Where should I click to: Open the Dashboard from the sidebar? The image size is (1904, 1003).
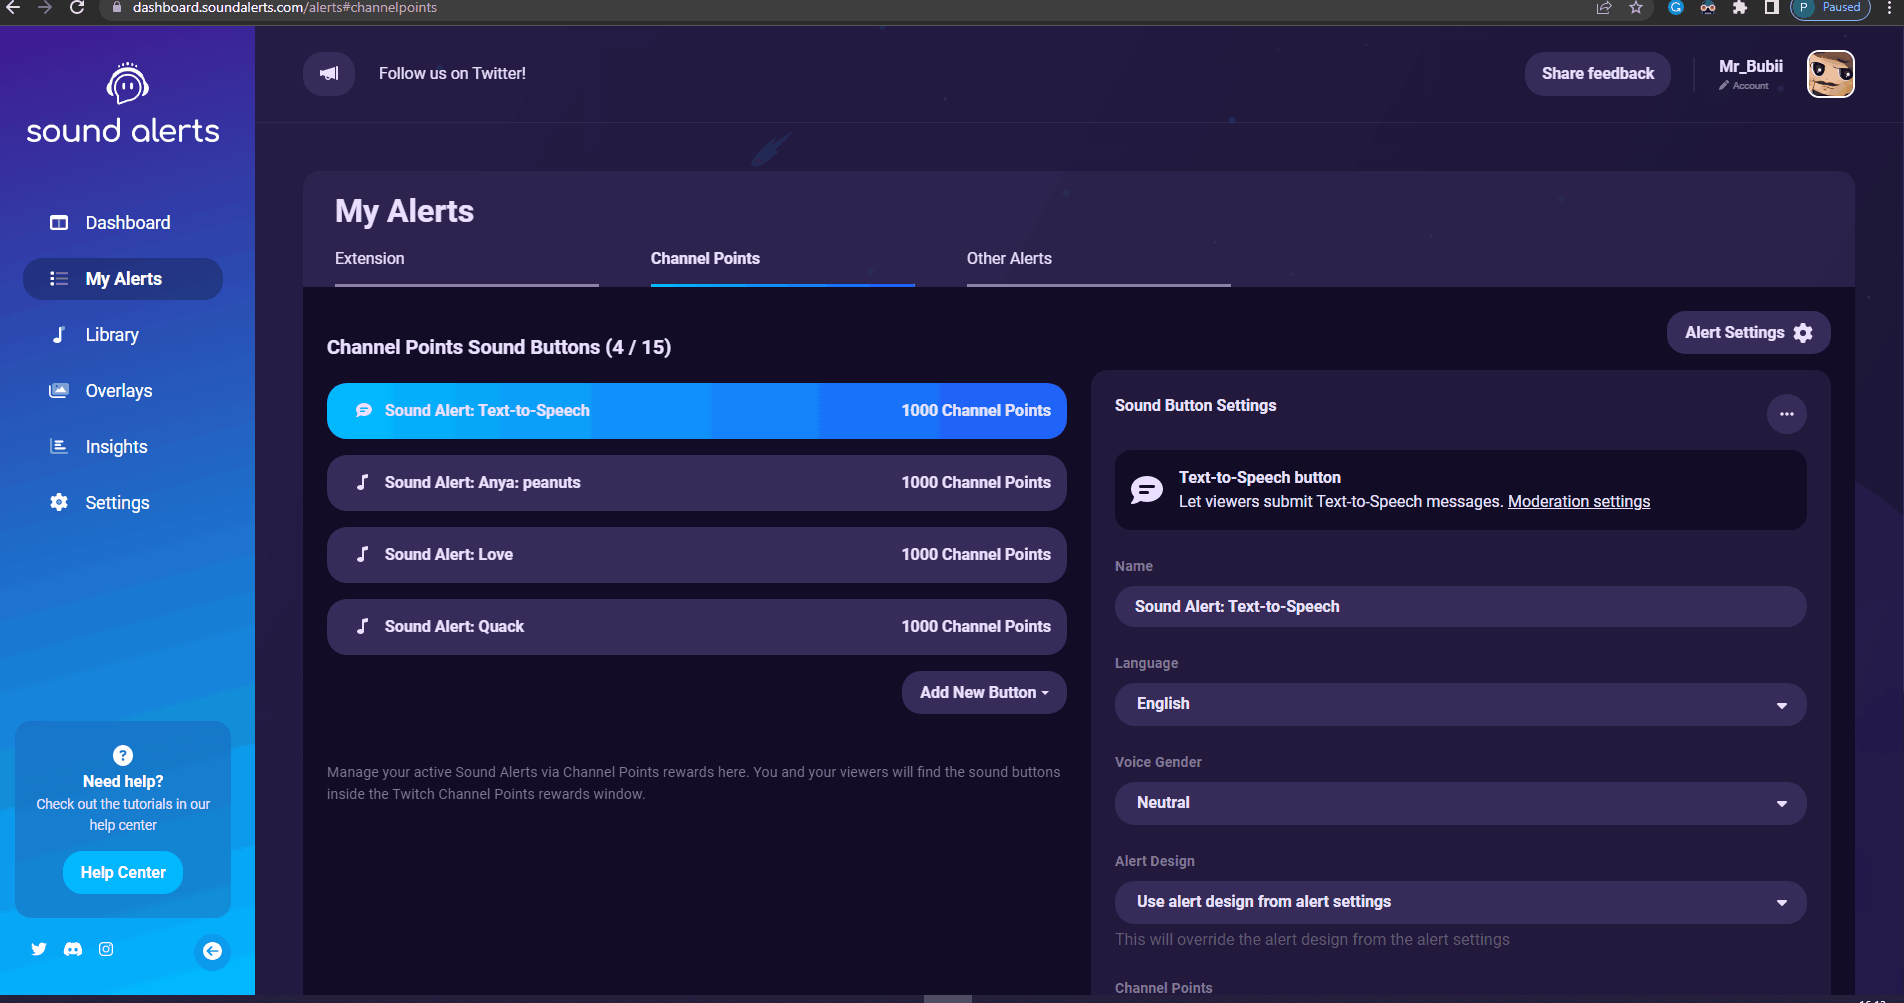[127, 222]
